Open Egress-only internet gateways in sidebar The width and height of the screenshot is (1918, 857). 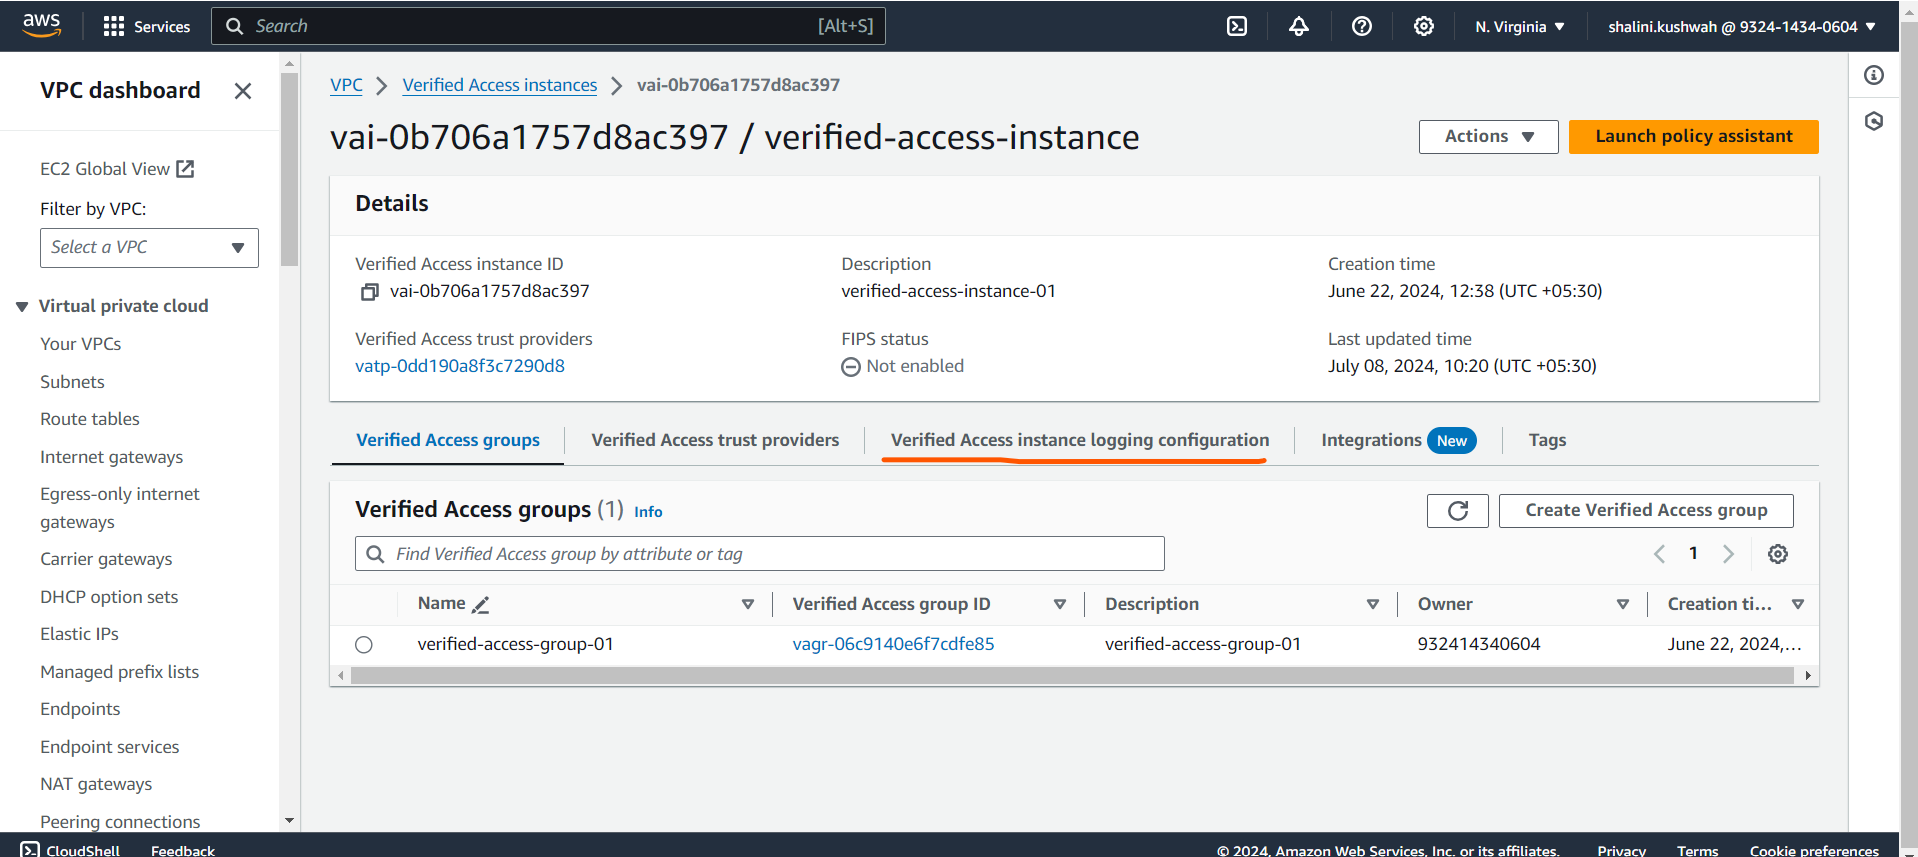click(x=120, y=509)
